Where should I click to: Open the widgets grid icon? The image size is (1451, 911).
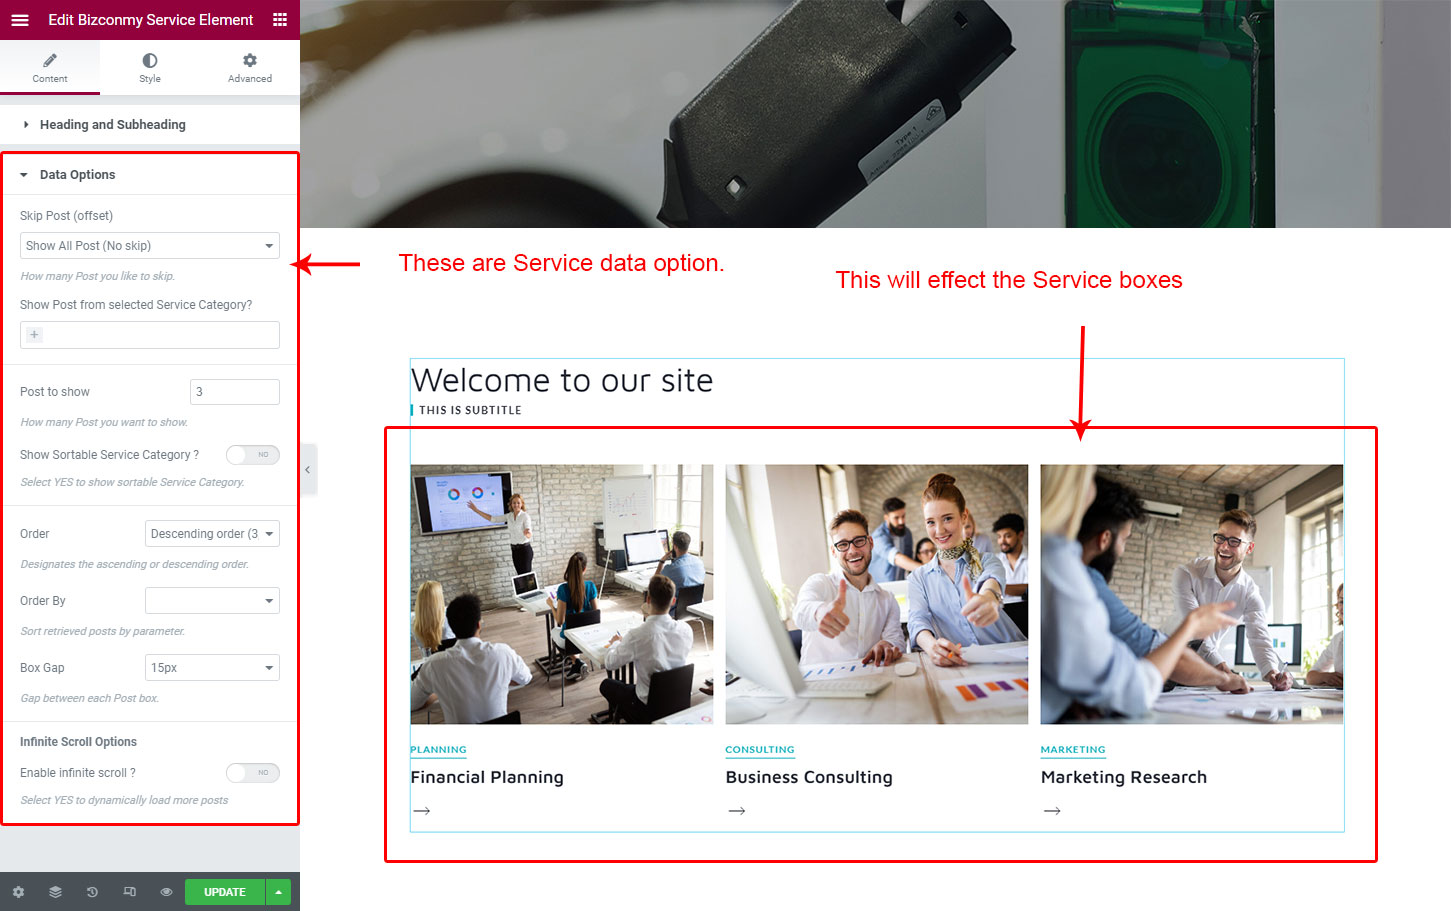tap(280, 20)
